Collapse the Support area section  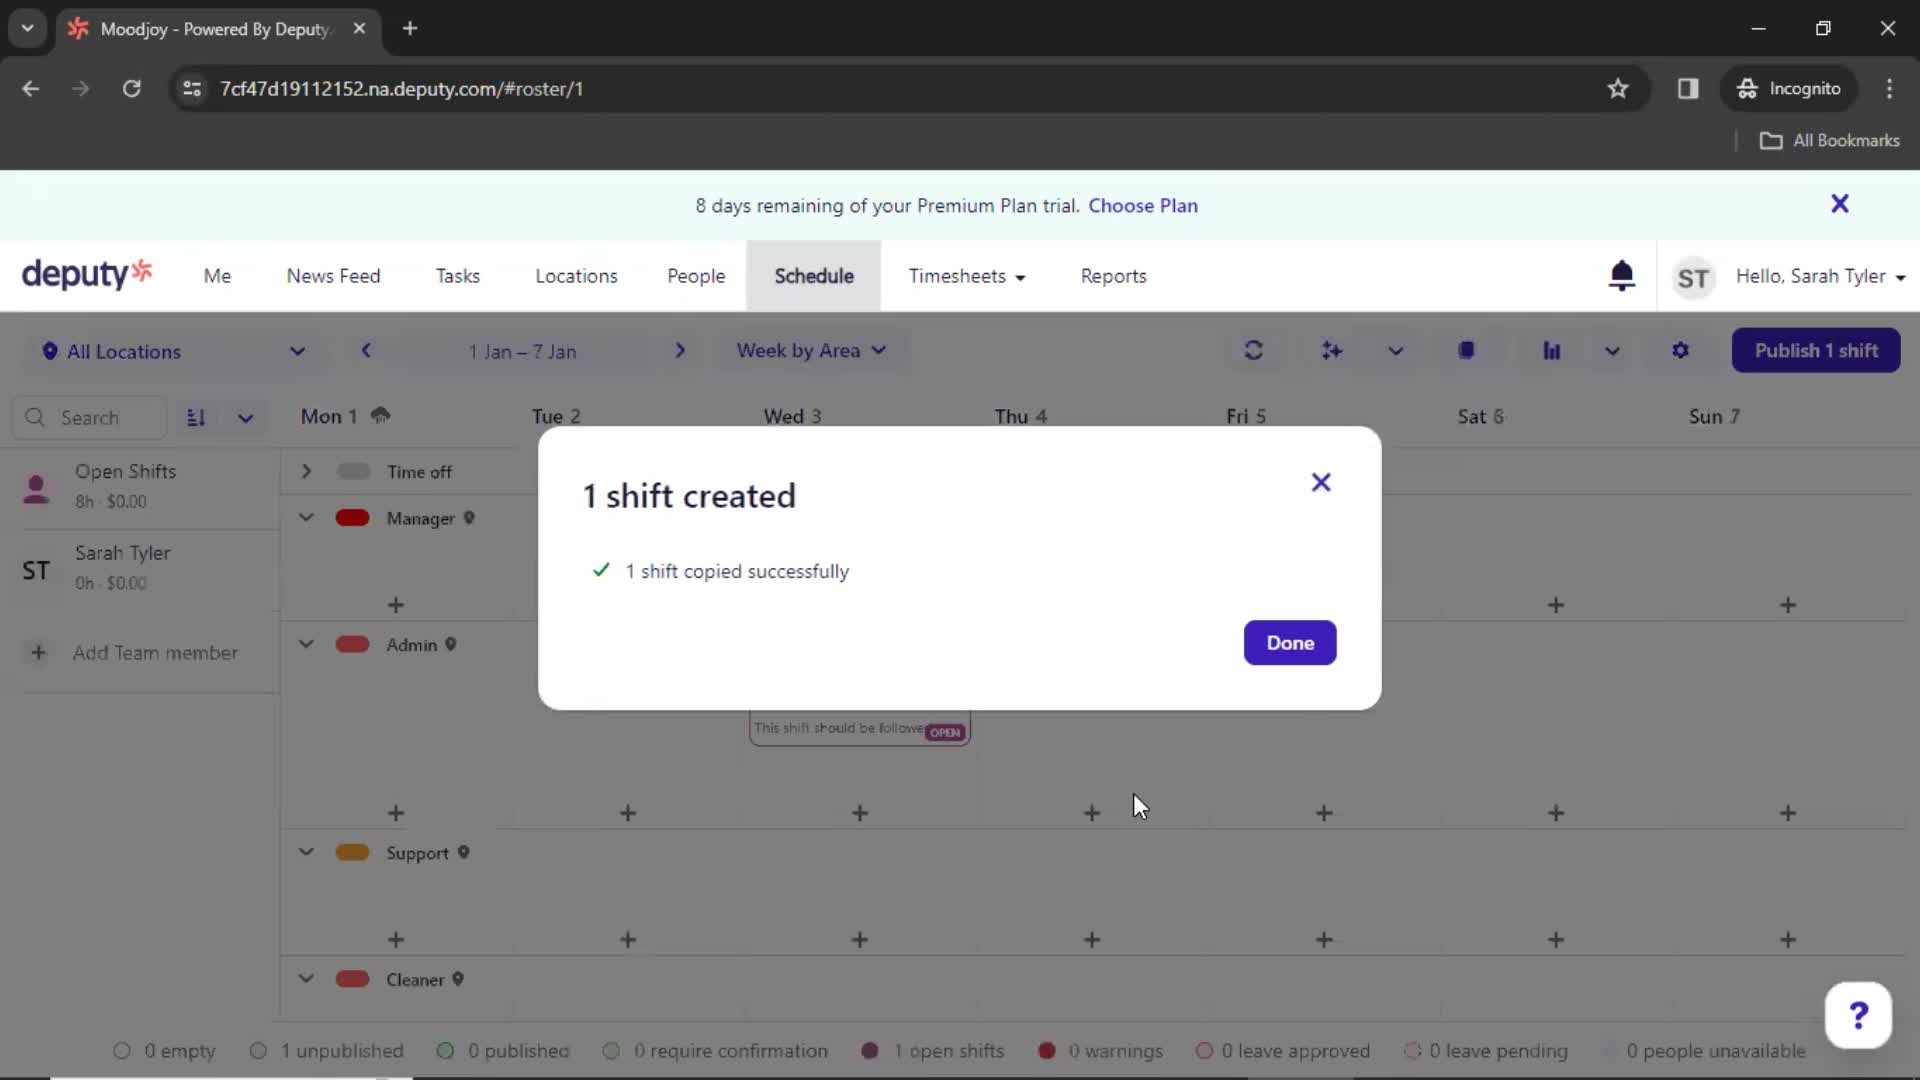305,852
